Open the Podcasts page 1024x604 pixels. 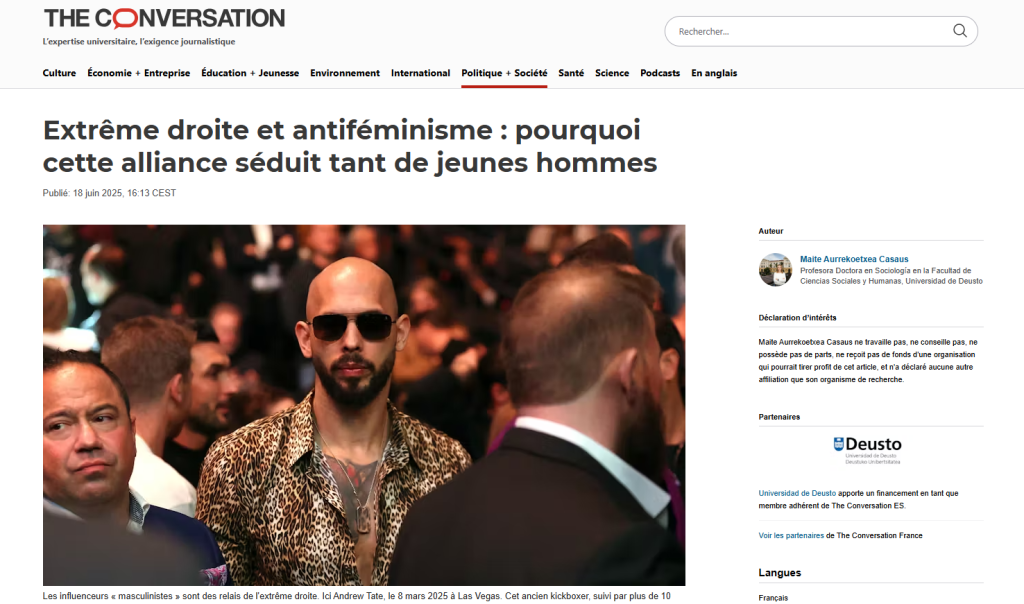(x=660, y=73)
